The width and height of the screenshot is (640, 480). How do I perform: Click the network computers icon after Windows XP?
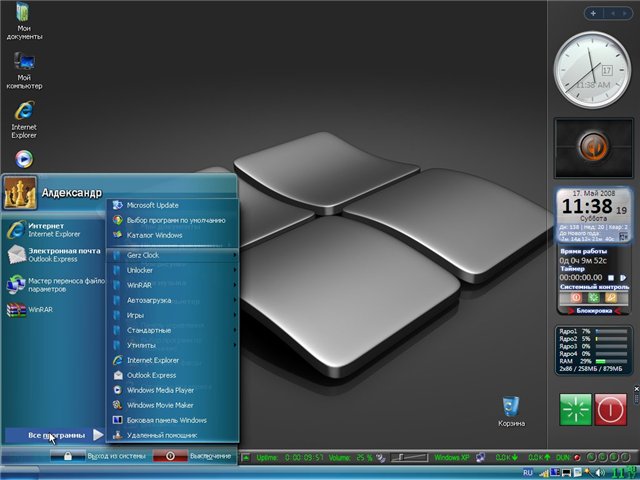(x=480, y=458)
